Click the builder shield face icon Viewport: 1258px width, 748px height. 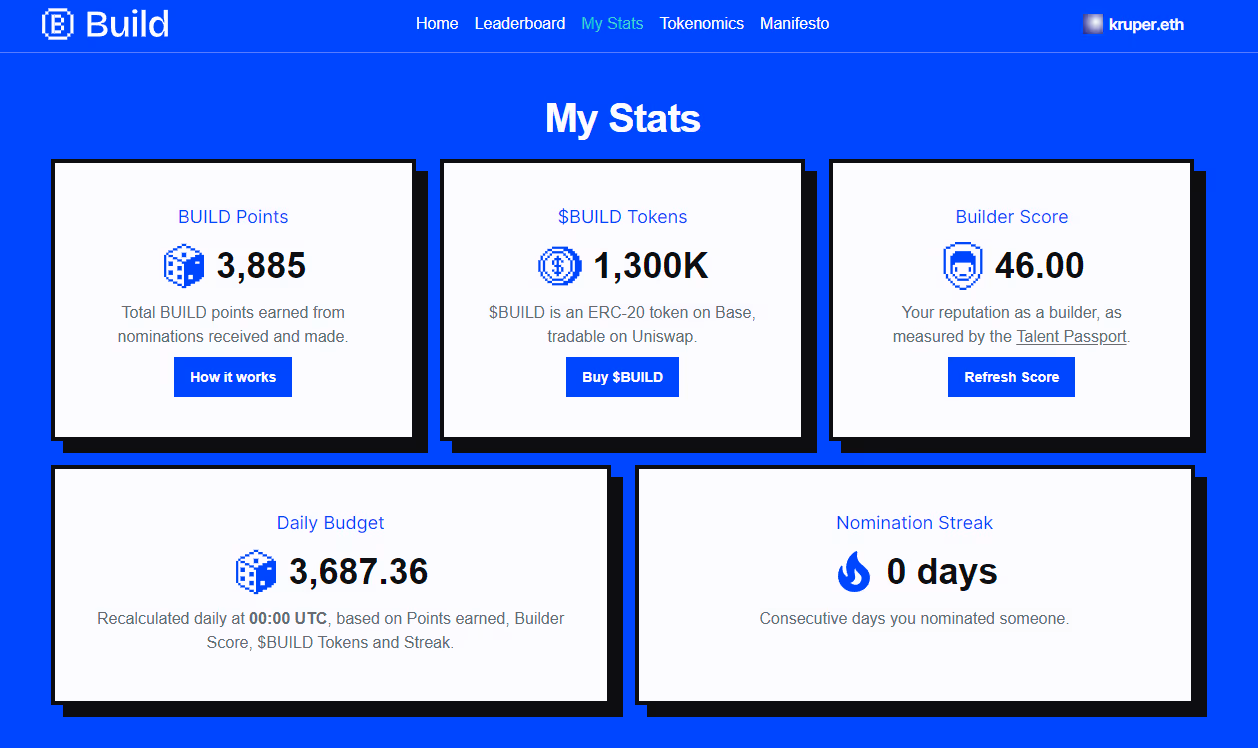pos(962,266)
